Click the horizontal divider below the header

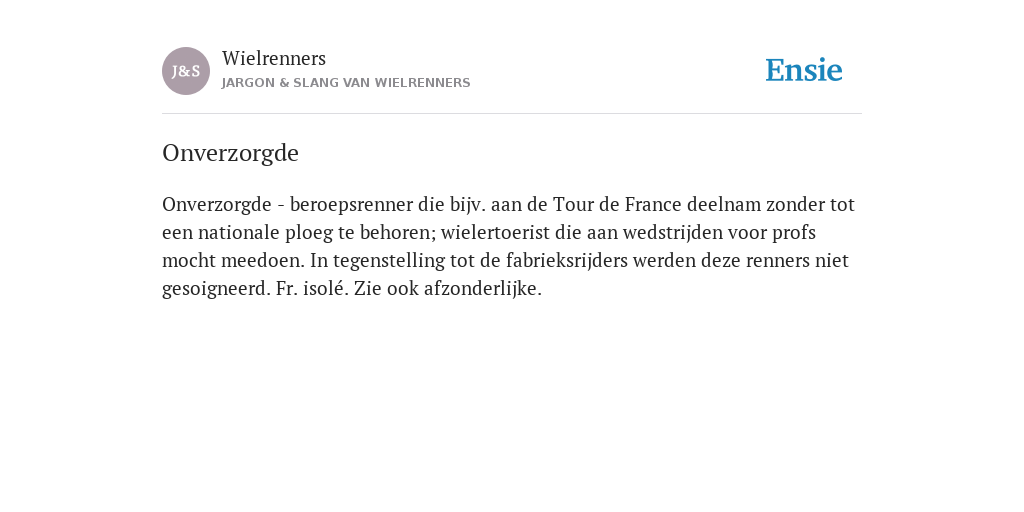pos(512,114)
